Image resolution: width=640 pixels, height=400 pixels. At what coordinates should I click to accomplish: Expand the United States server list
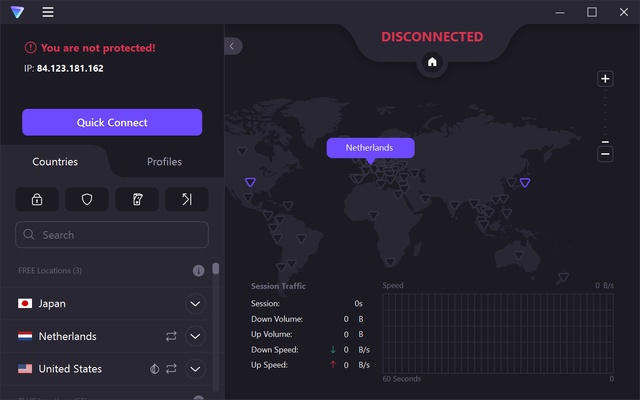pyautogui.click(x=195, y=369)
